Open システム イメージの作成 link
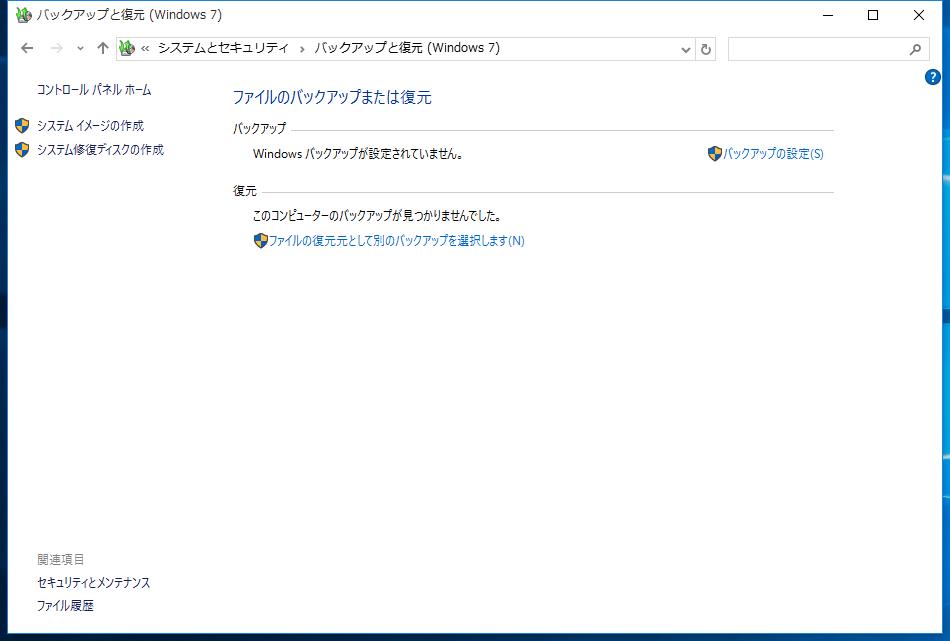 click(x=90, y=126)
